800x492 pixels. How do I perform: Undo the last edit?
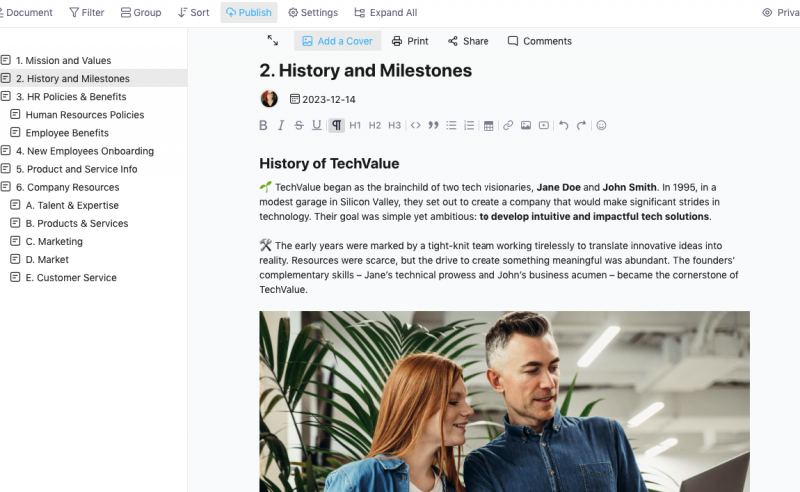click(x=563, y=126)
